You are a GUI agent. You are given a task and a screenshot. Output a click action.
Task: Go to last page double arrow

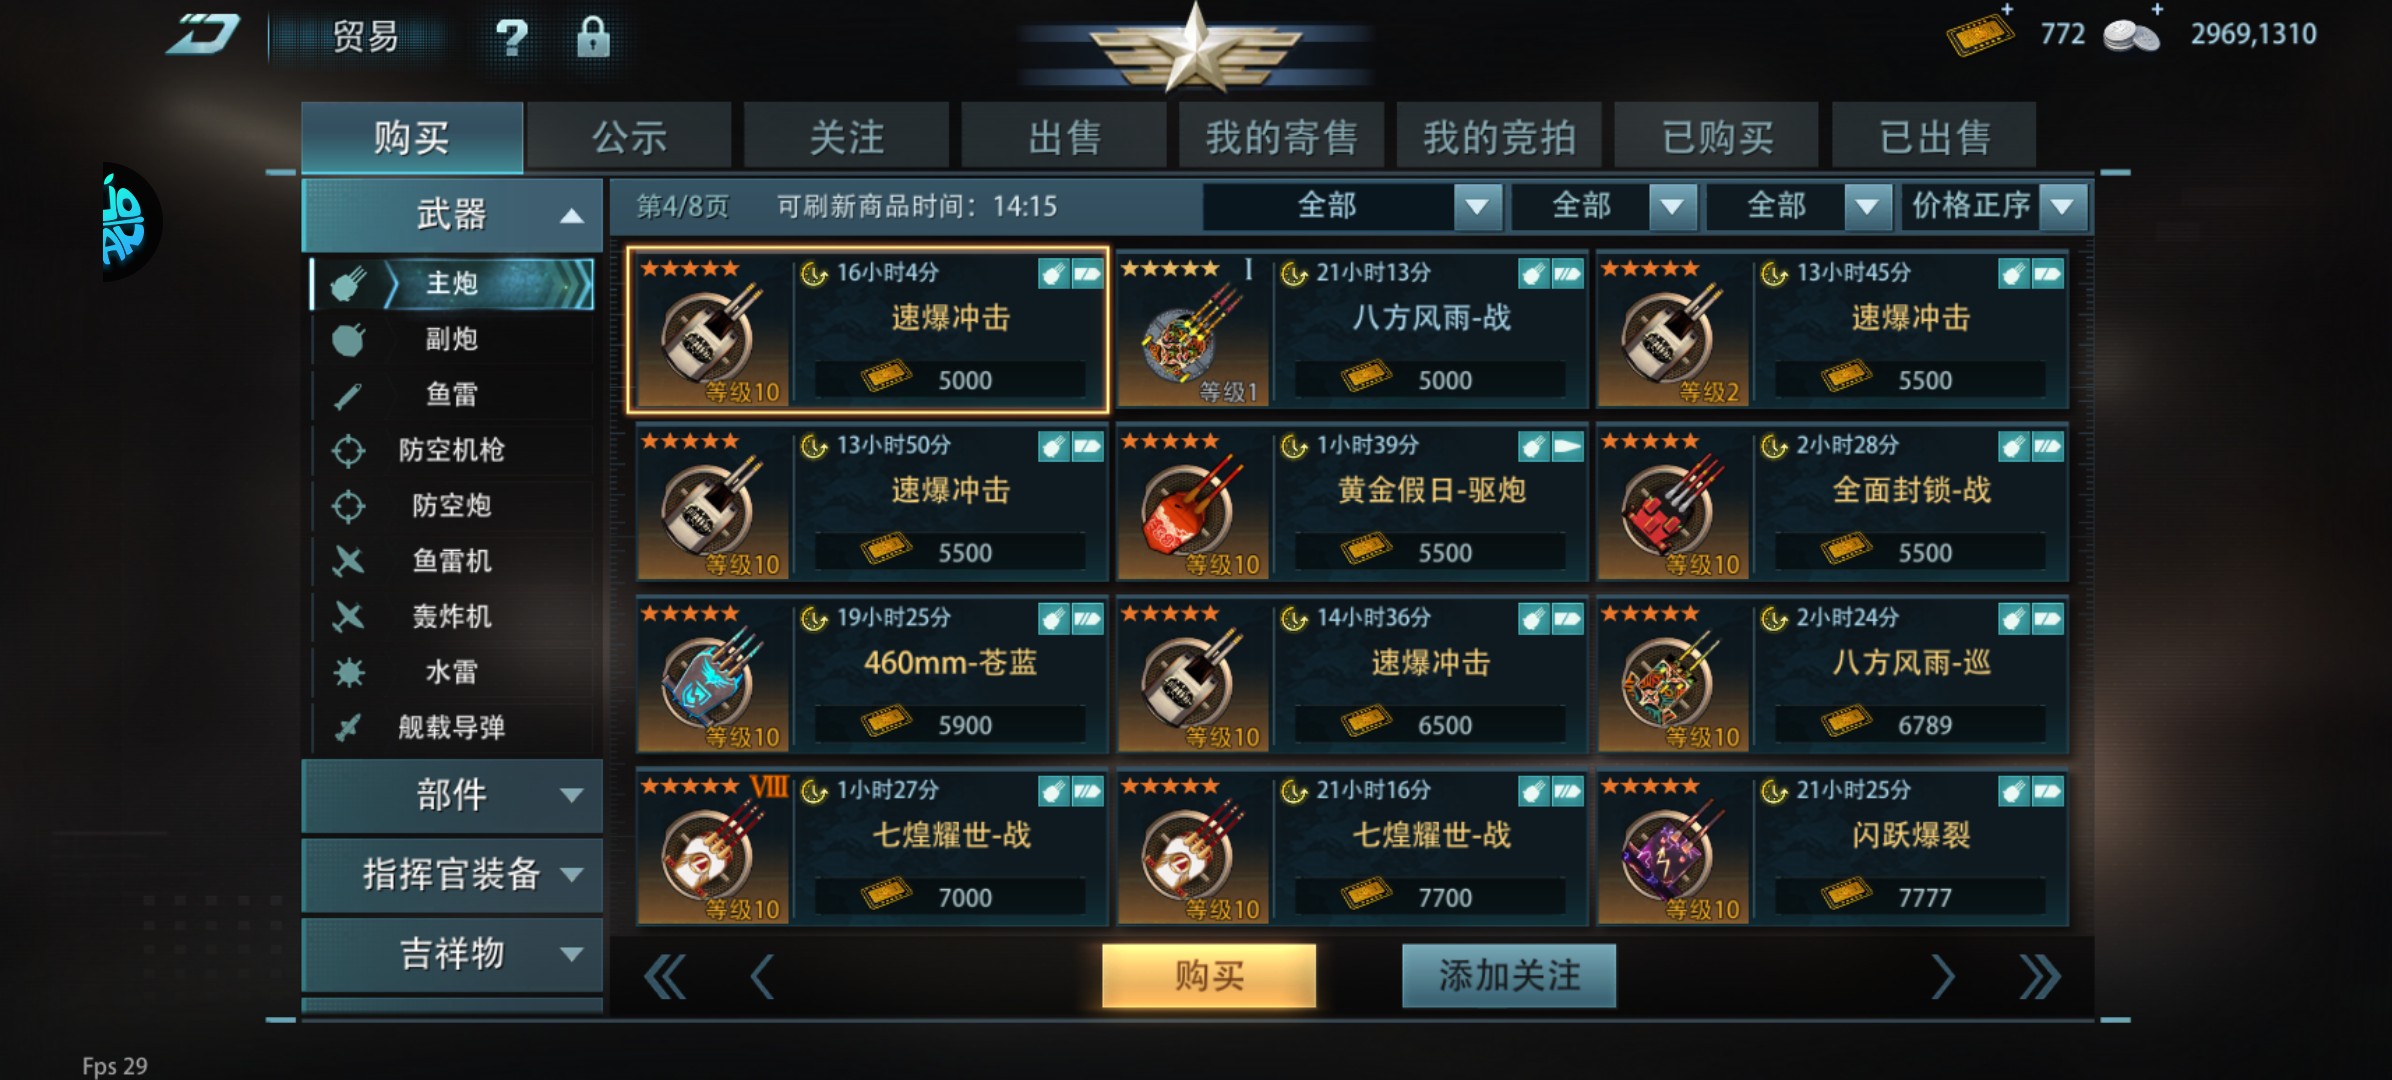[x=2039, y=976]
